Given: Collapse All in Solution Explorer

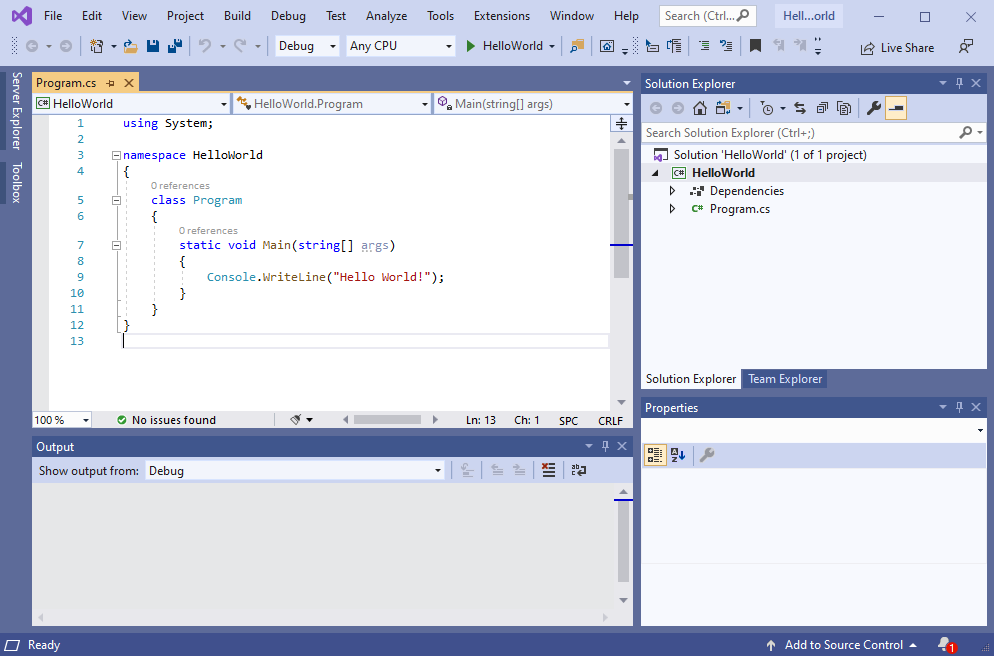Looking at the screenshot, I should pos(822,108).
